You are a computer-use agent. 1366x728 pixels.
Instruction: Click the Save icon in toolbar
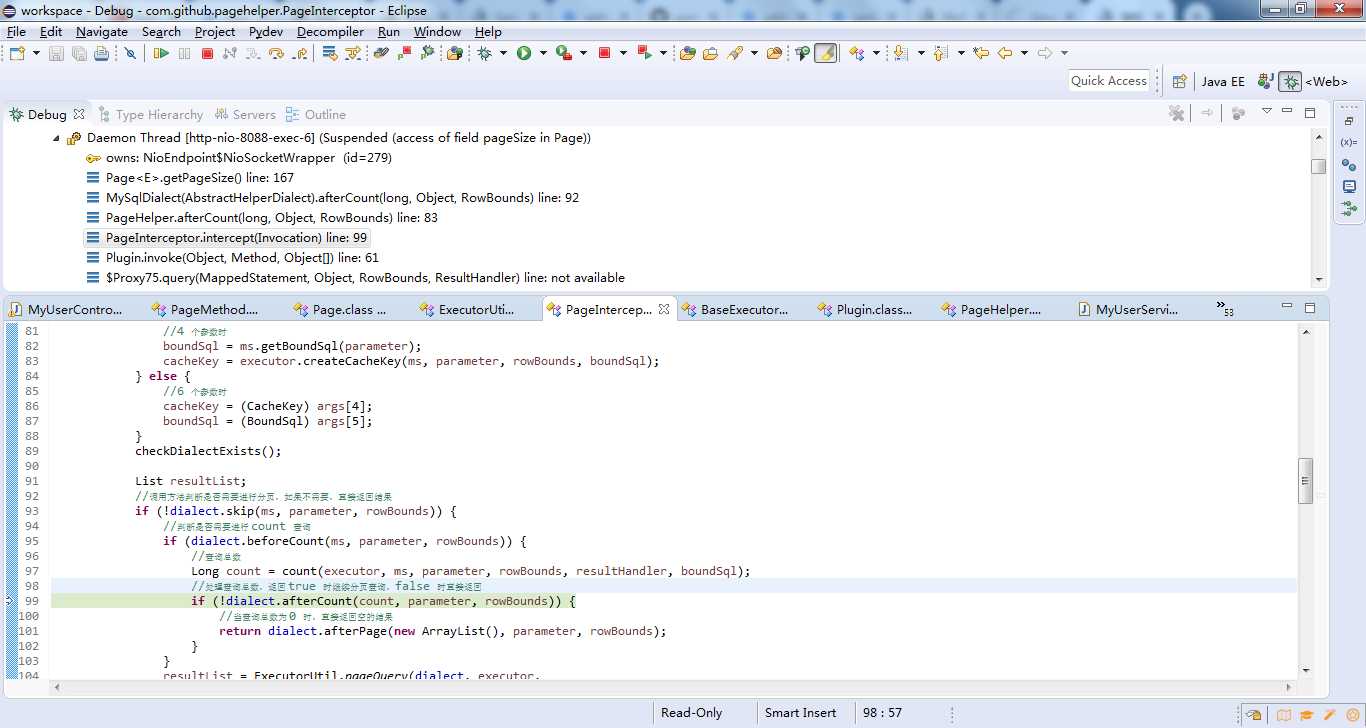(x=56, y=53)
